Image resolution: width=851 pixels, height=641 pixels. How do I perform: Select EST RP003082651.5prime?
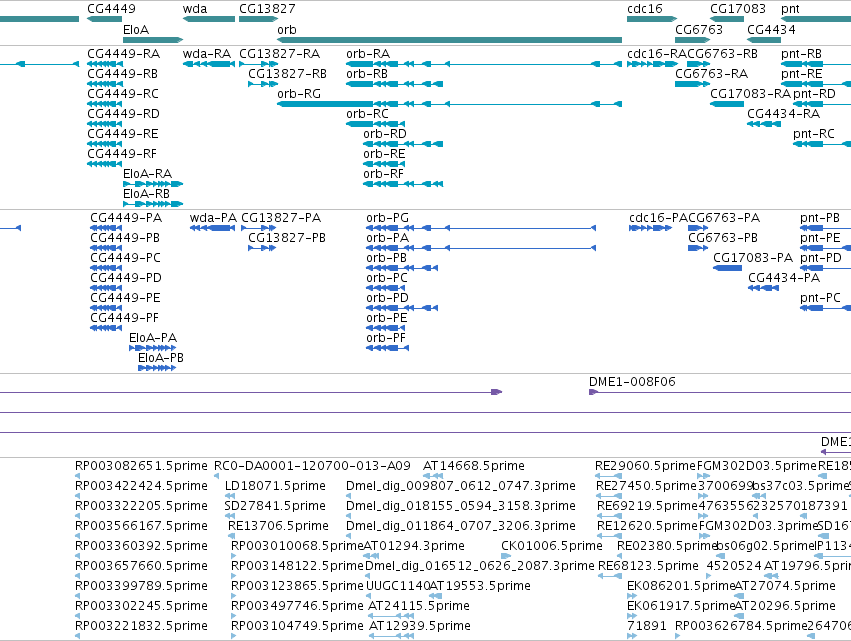[78, 475]
